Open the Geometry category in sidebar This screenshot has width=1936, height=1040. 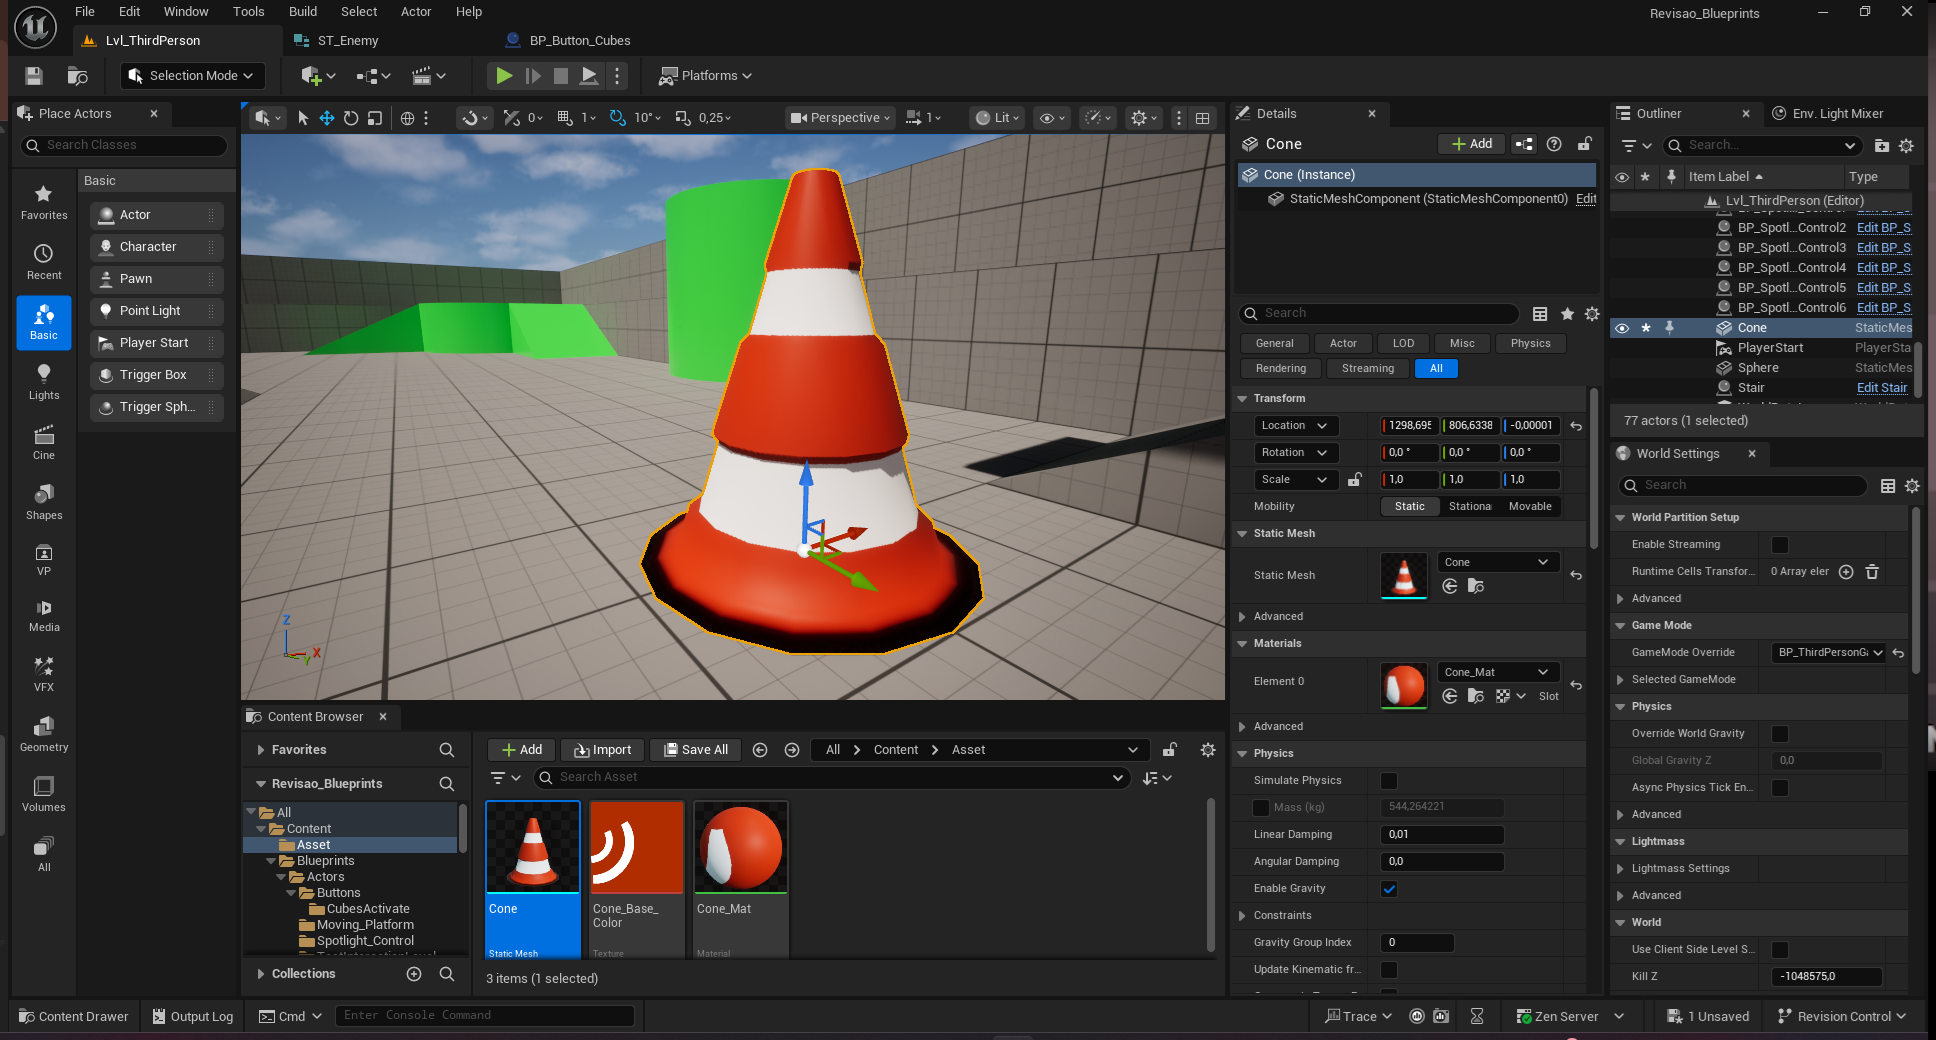tap(44, 733)
